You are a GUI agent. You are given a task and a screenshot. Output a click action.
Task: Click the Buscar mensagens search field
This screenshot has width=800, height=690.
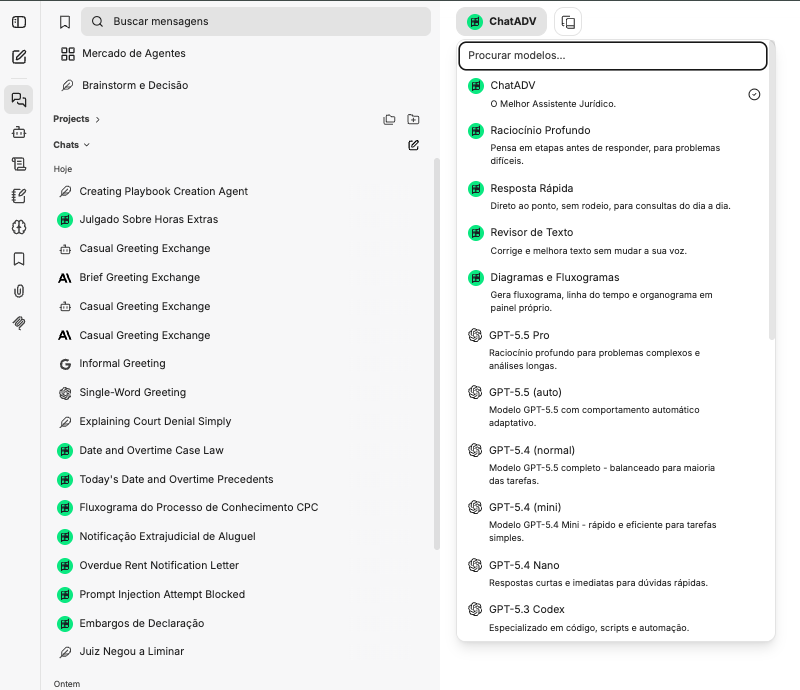[256, 21]
